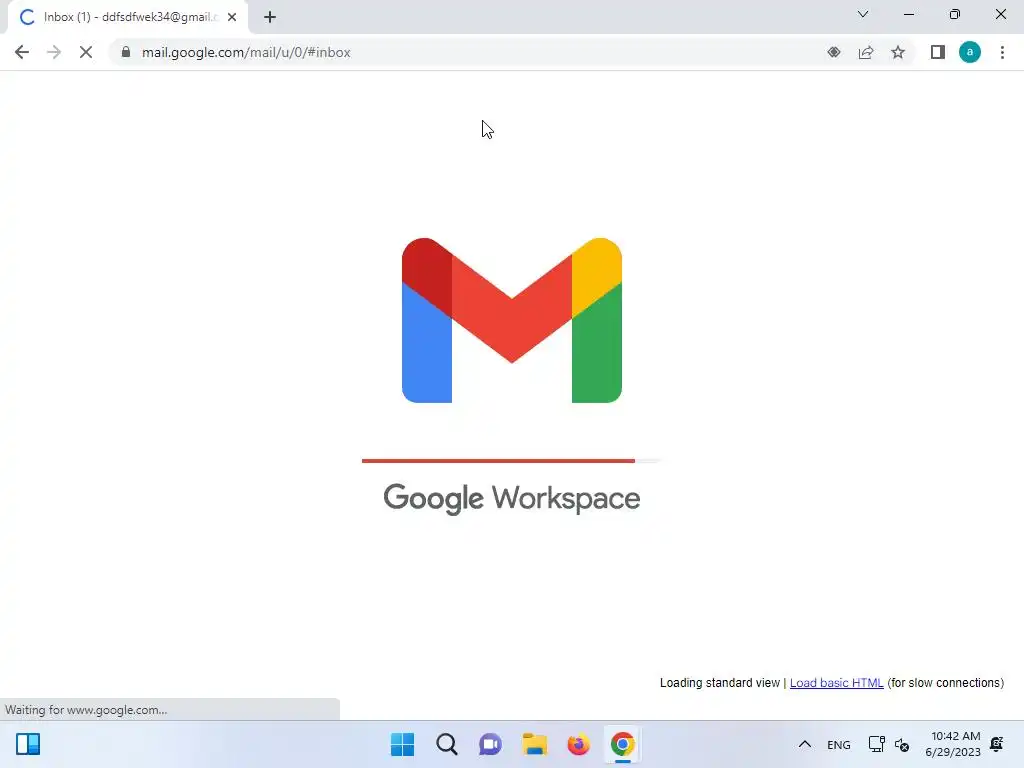Restore down the Chrome window
This screenshot has height=768, width=1024.
(955, 14)
